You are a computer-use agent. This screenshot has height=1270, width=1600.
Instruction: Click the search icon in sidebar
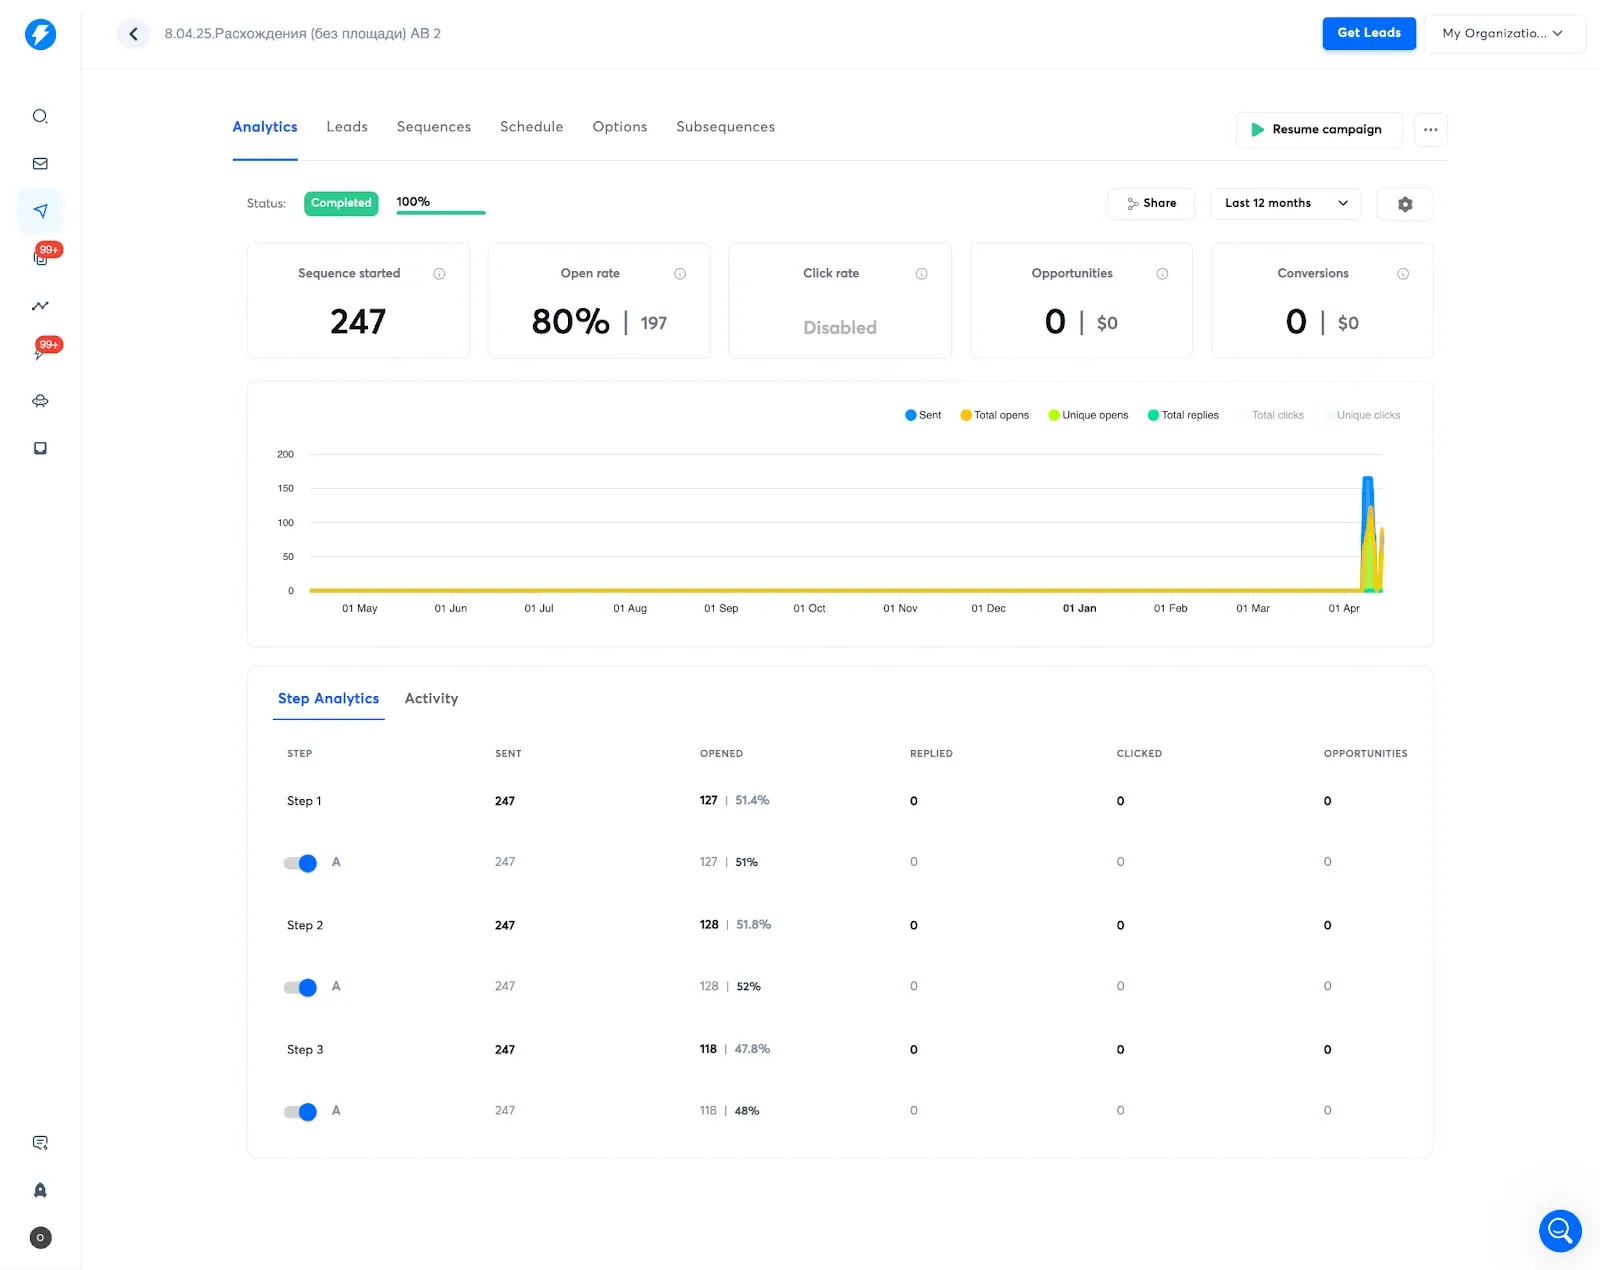point(40,116)
